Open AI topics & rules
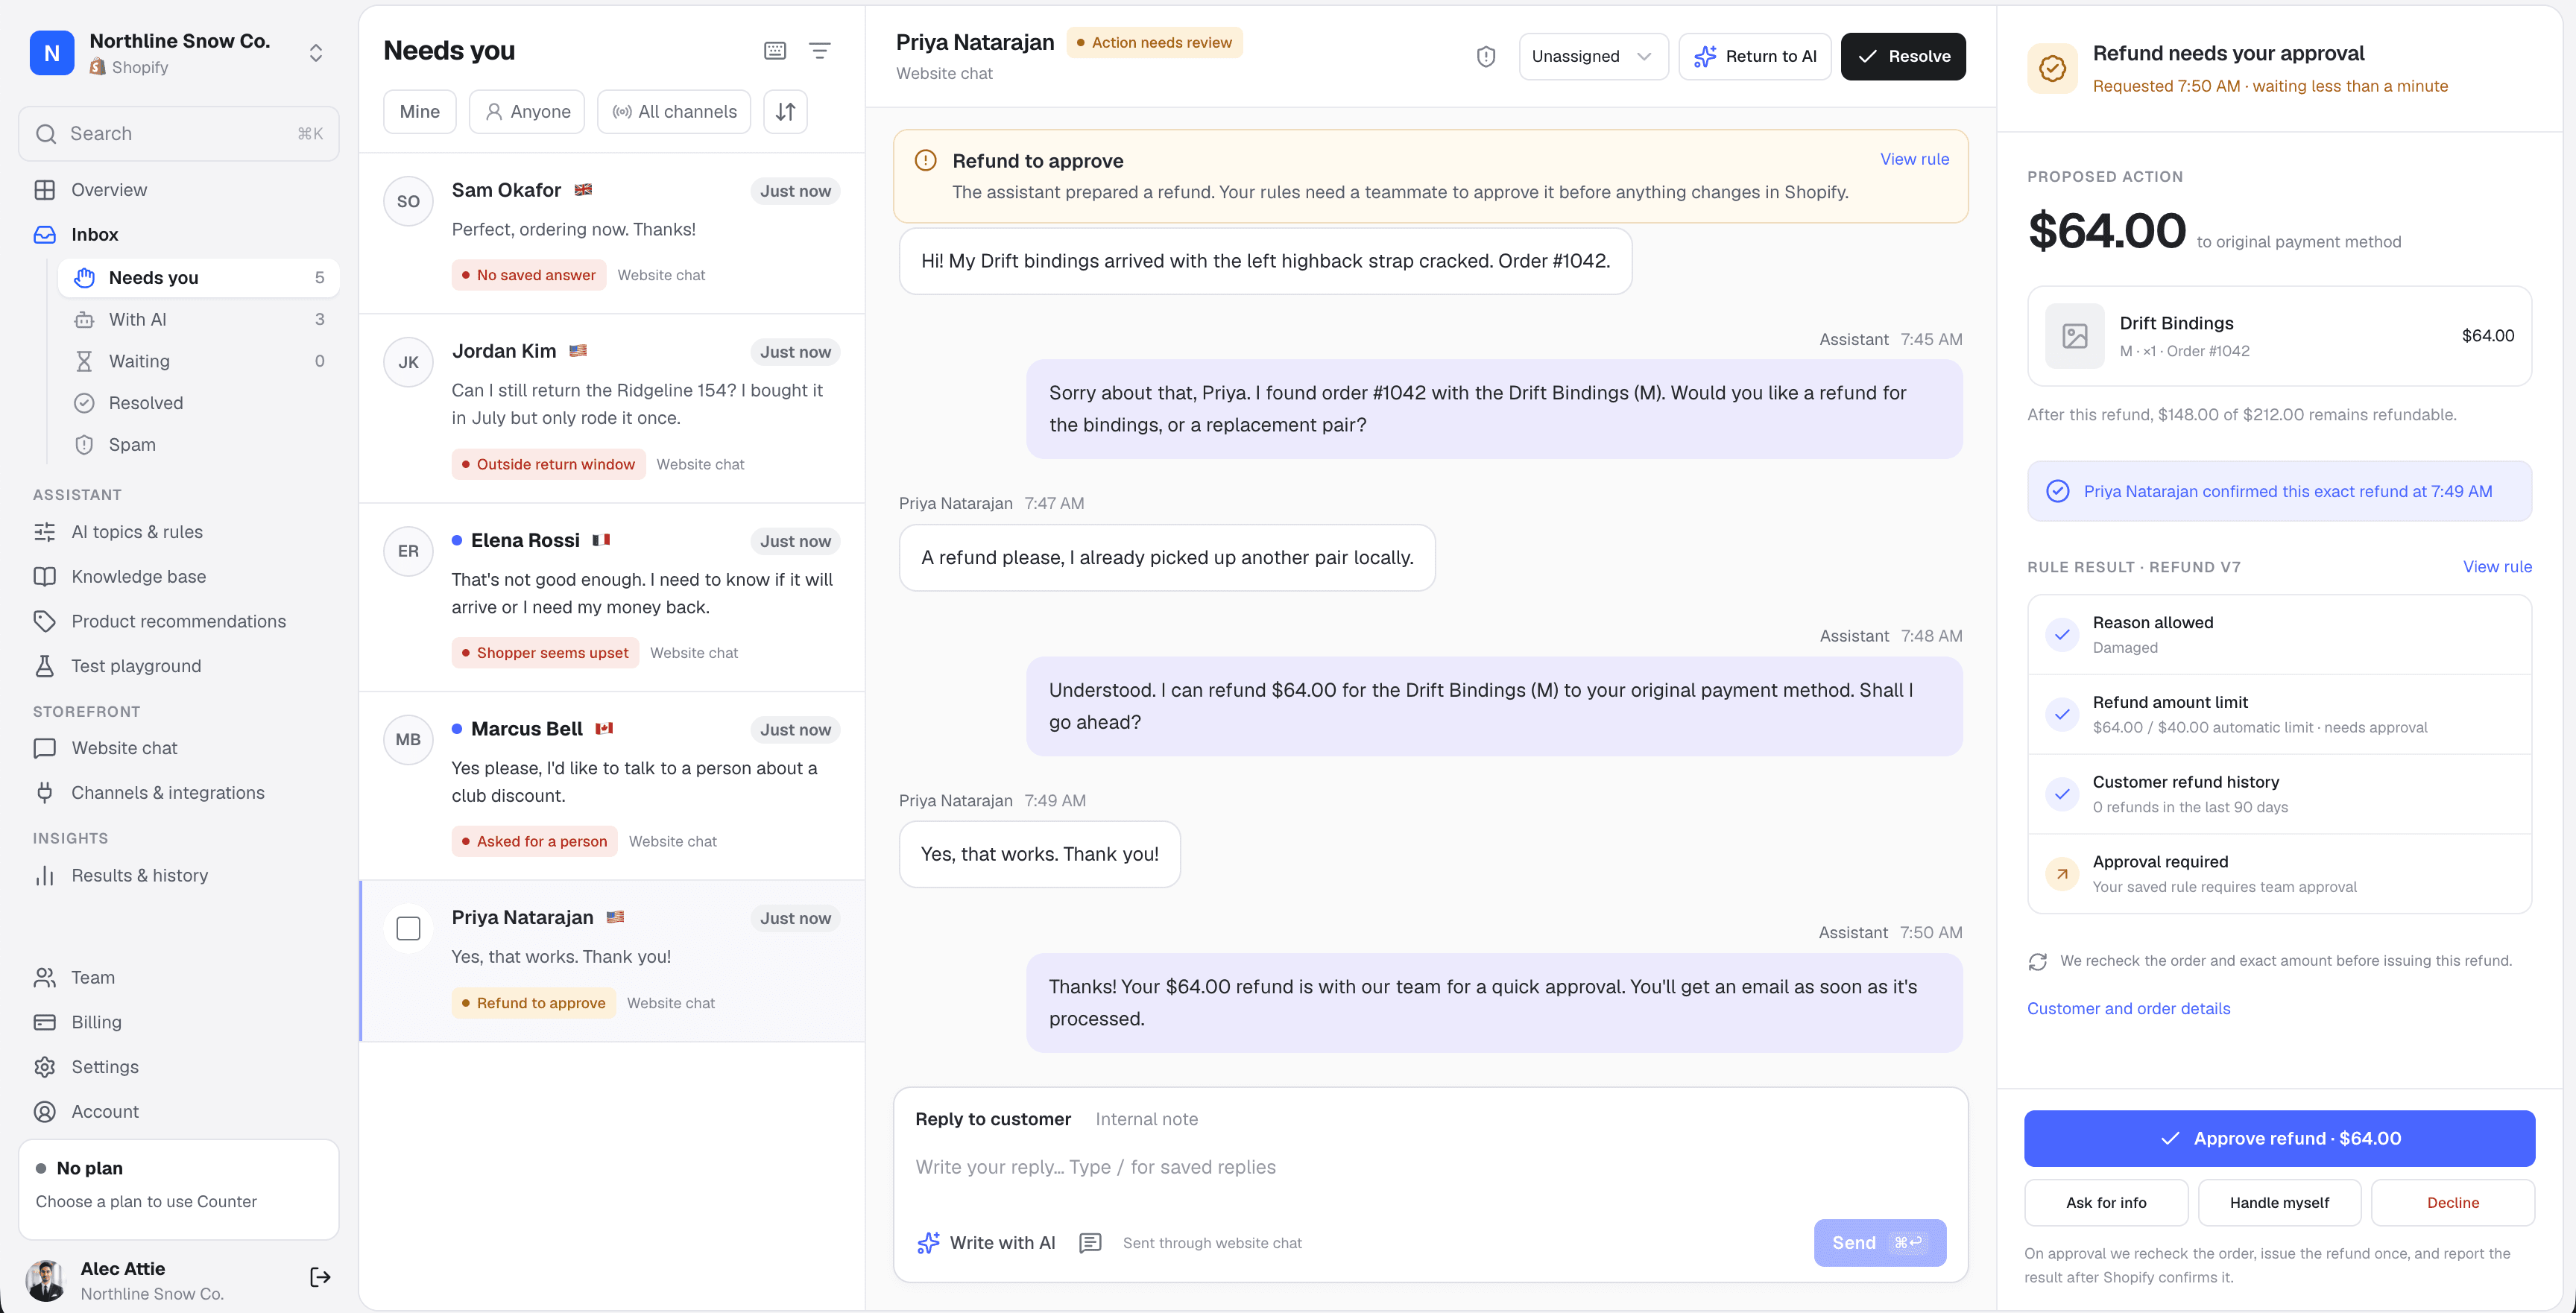The height and width of the screenshot is (1313, 2576). 179,532
